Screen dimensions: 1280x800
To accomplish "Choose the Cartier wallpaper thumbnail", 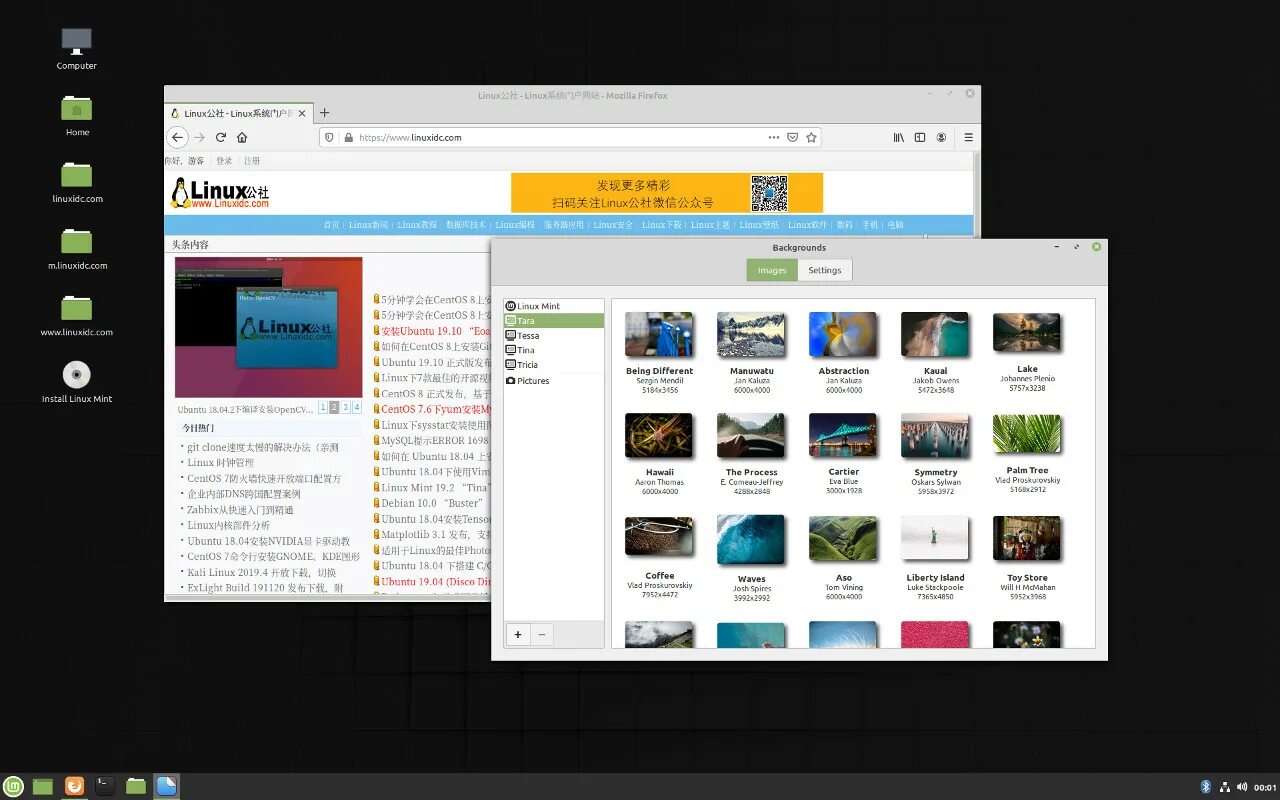I will (x=843, y=436).
